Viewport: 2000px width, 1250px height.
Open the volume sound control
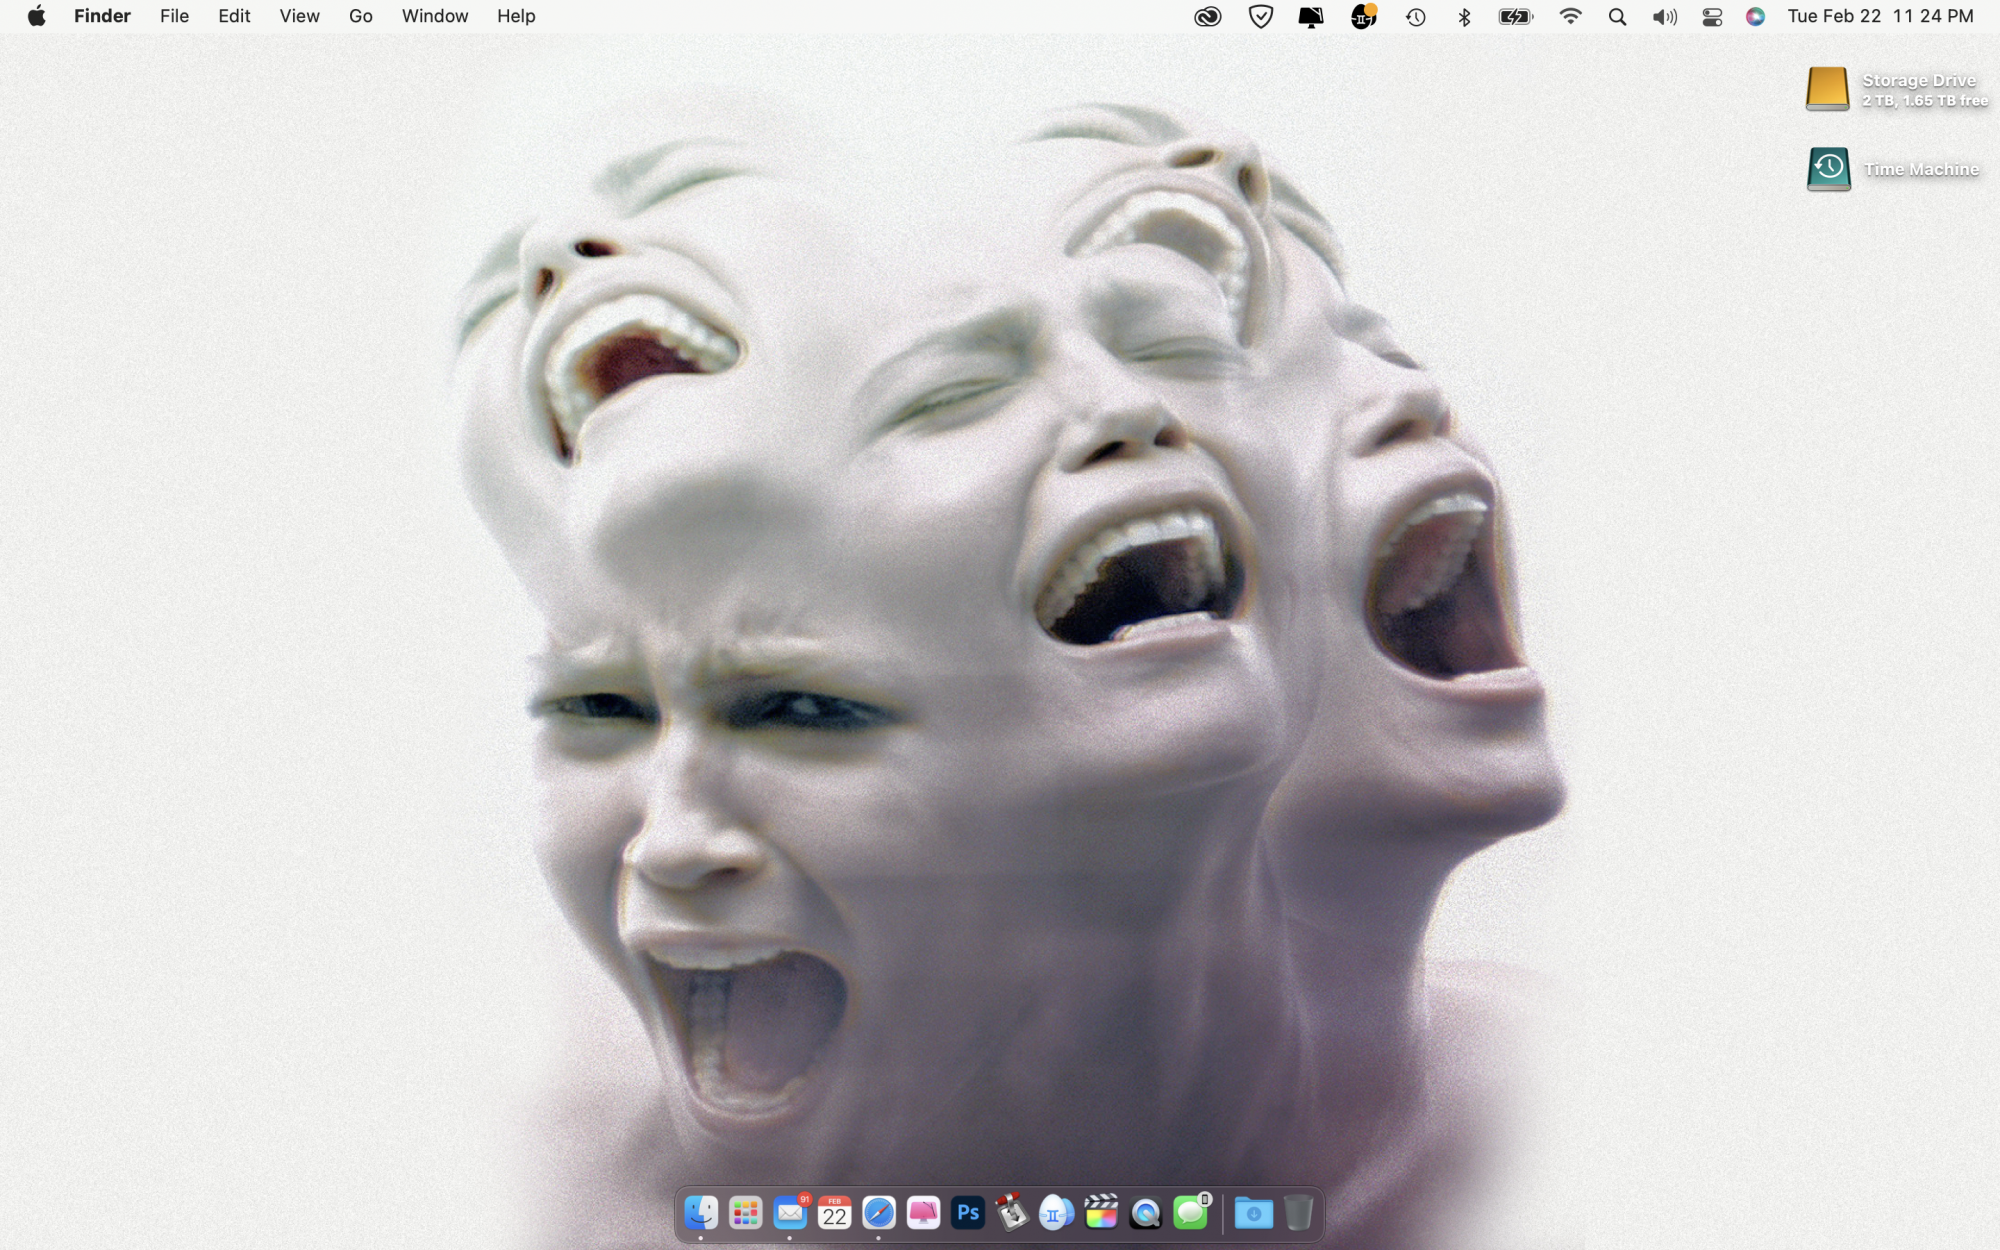(x=1664, y=16)
